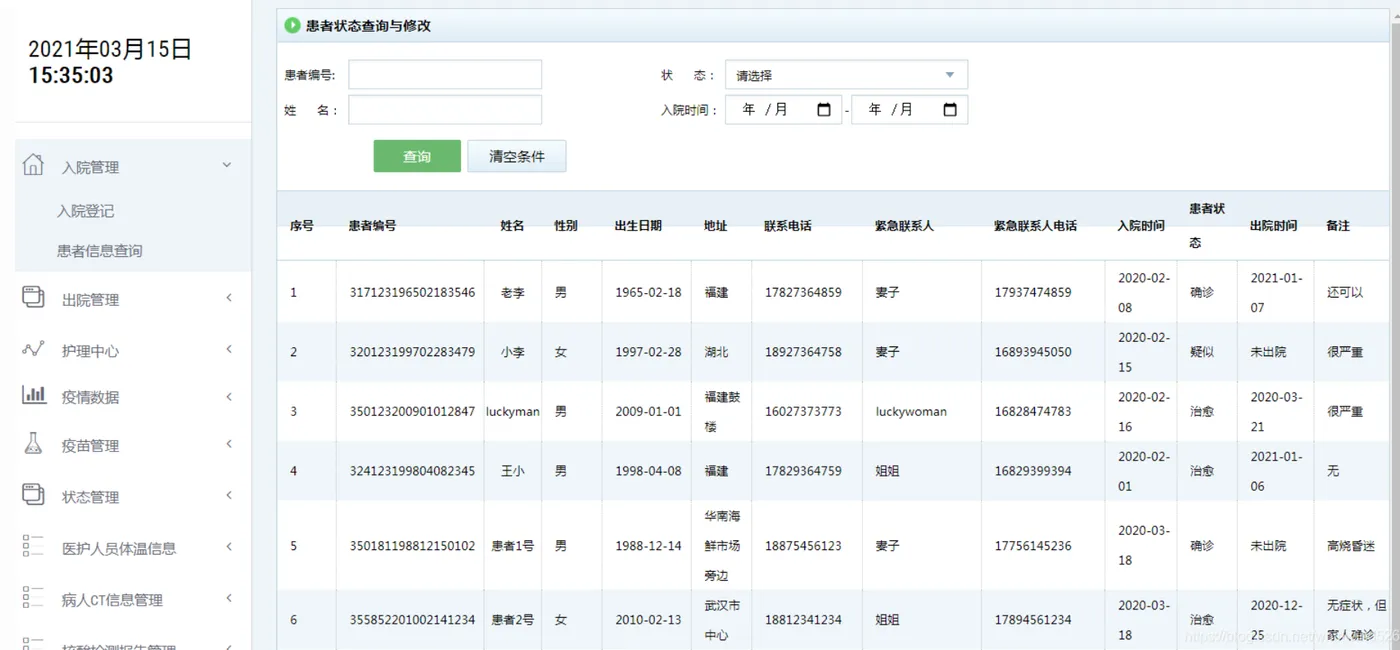
Task: Click the window icon beside 状态管理
Action: 33,494
